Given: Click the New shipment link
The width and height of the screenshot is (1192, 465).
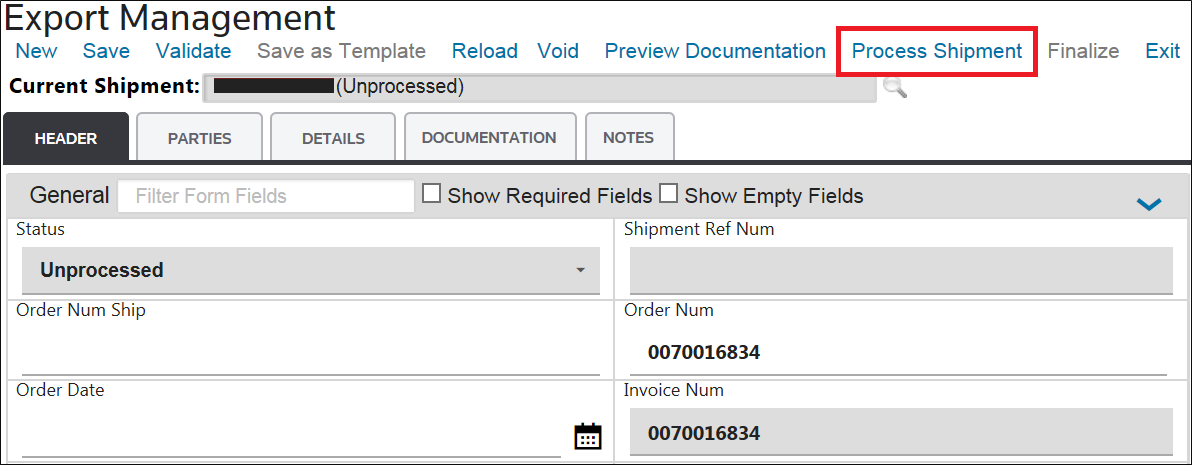Looking at the screenshot, I should 37,51.
